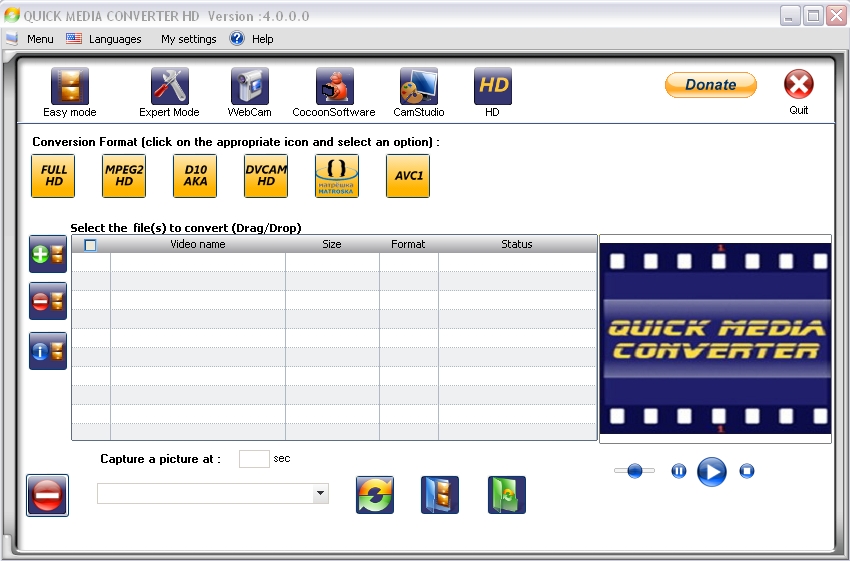
Task: Choose D10 AKA conversion format
Action: click(195, 176)
